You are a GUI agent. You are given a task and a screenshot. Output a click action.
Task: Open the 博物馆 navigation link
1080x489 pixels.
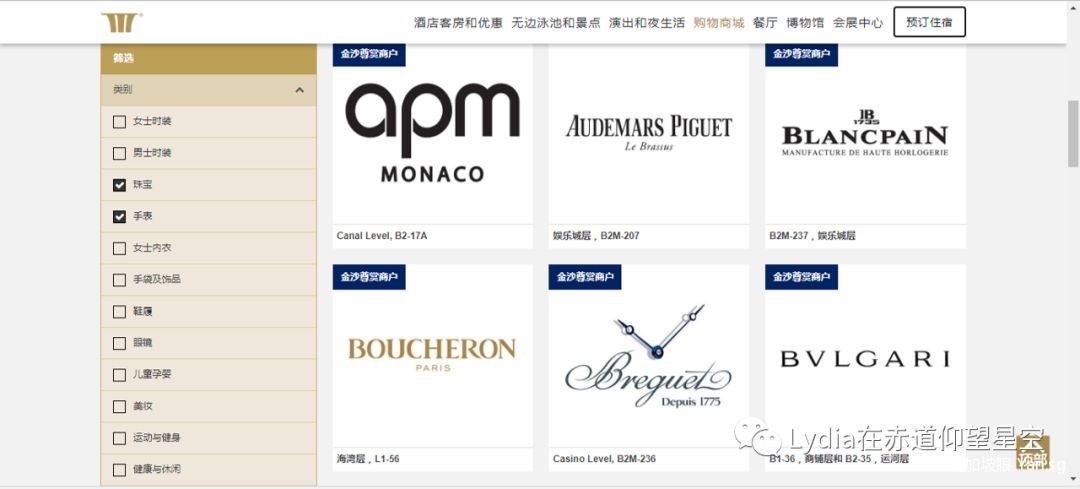coord(805,23)
